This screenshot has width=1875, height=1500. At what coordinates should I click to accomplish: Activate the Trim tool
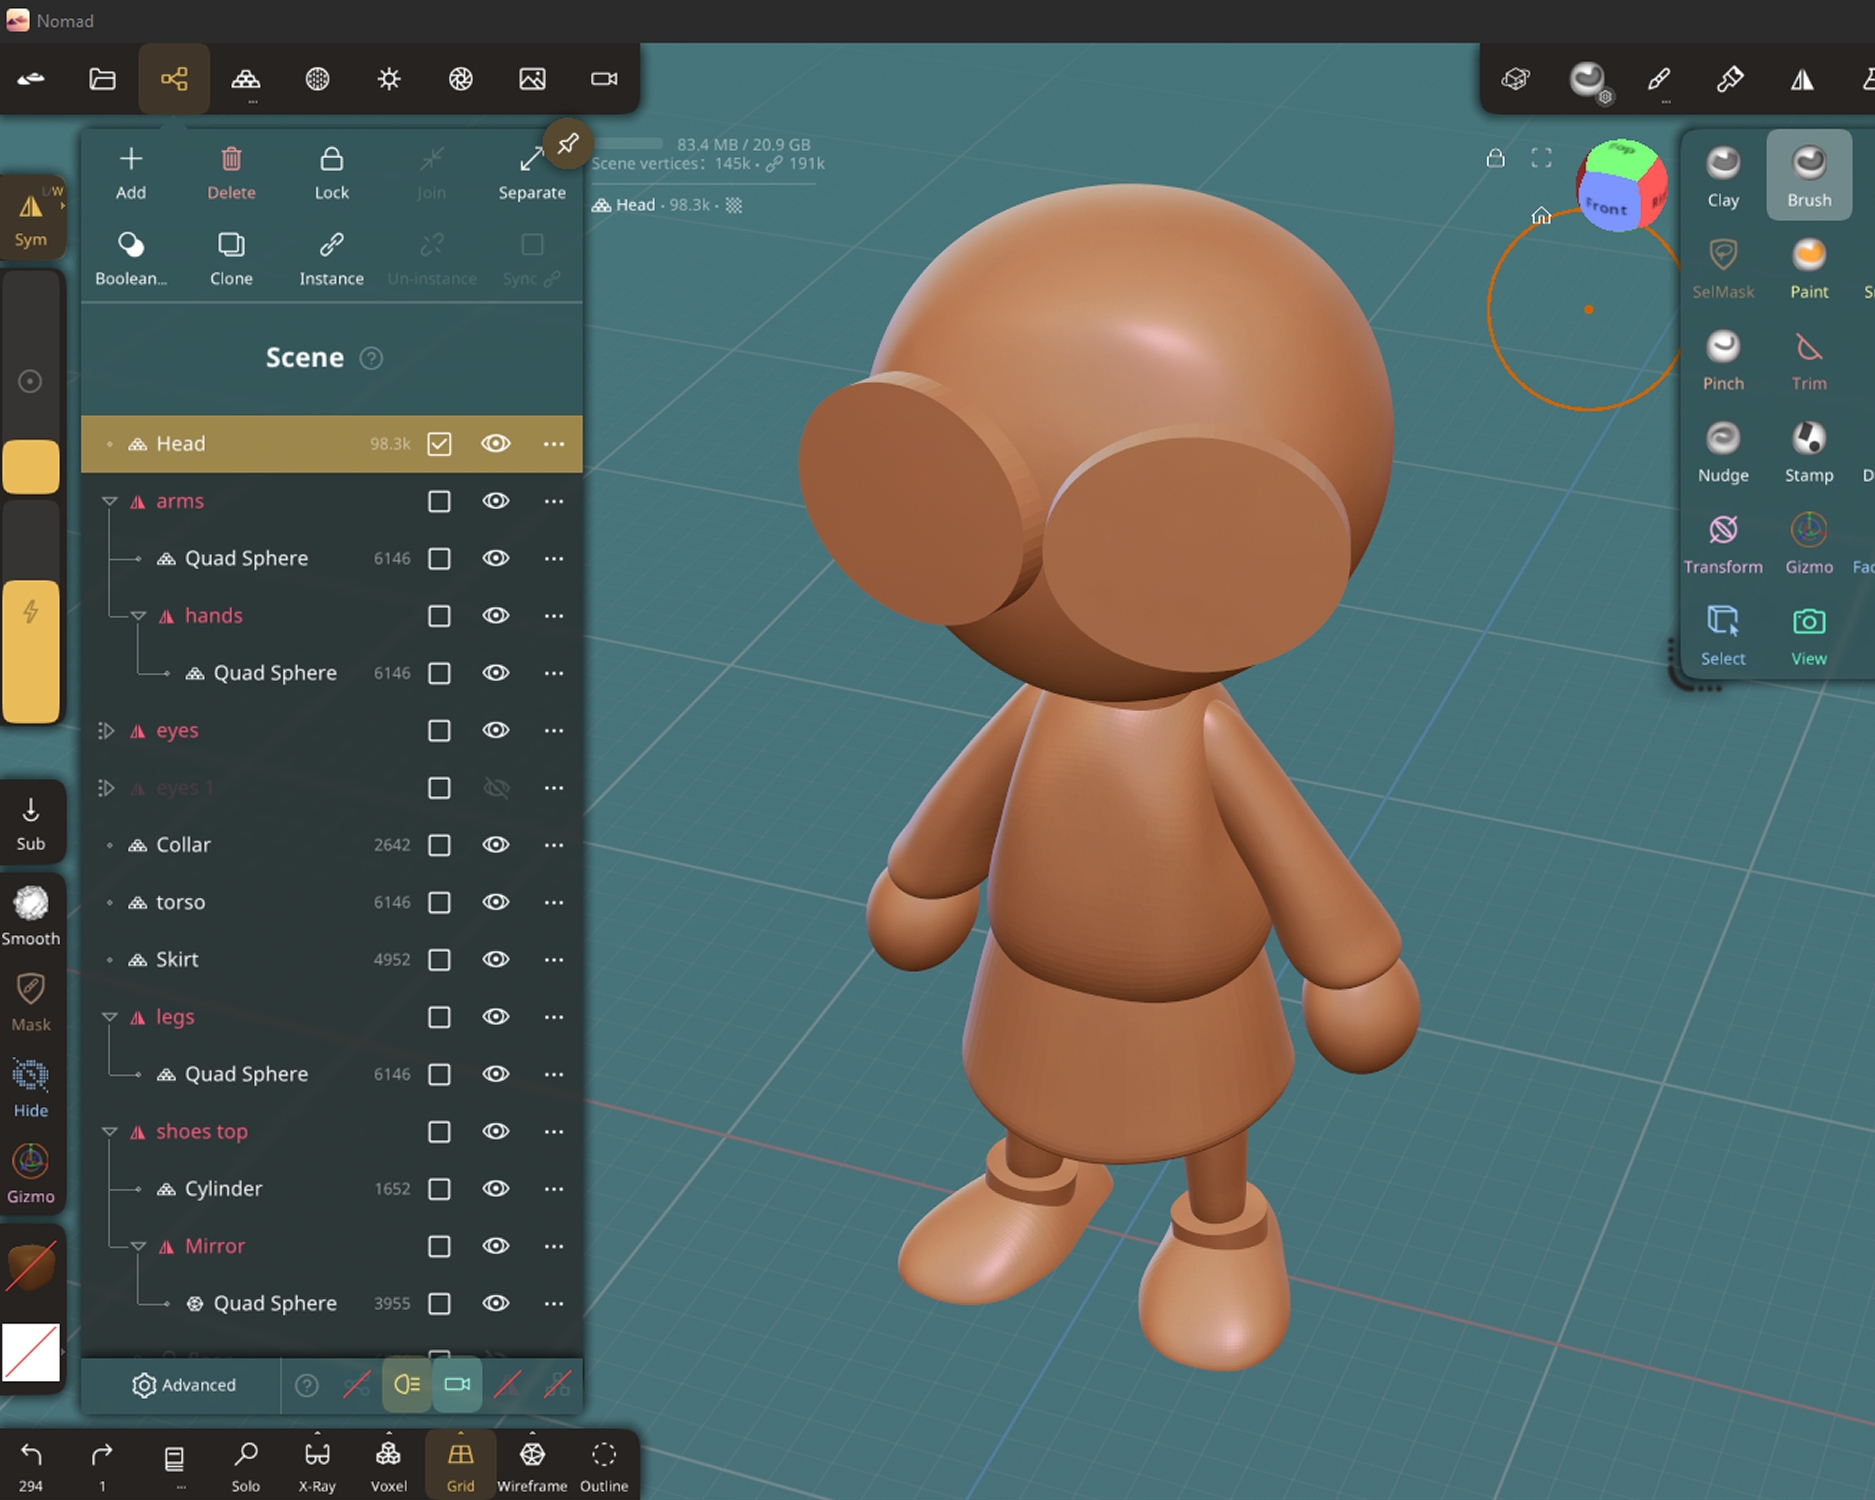coord(1808,360)
